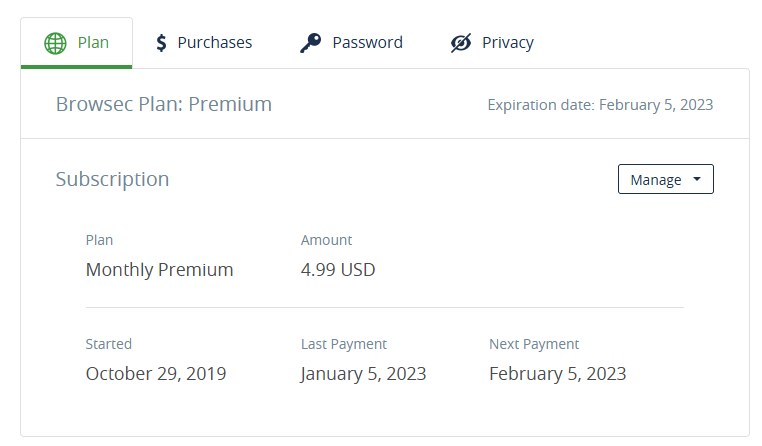
Task: Click the key Password icon
Action: pos(311,43)
